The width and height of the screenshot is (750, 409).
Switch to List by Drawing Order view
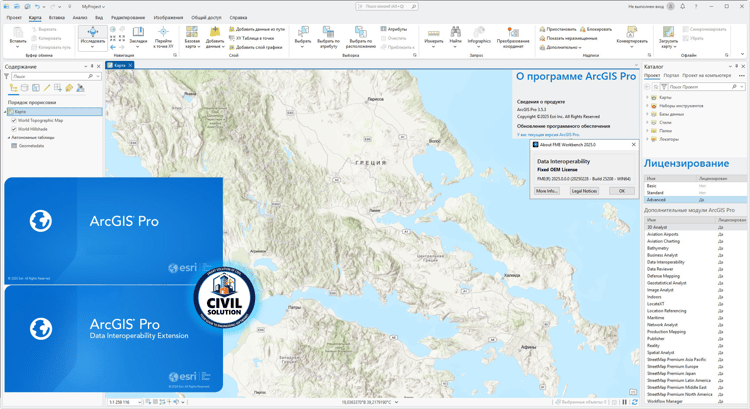click(x=13, y=88)
